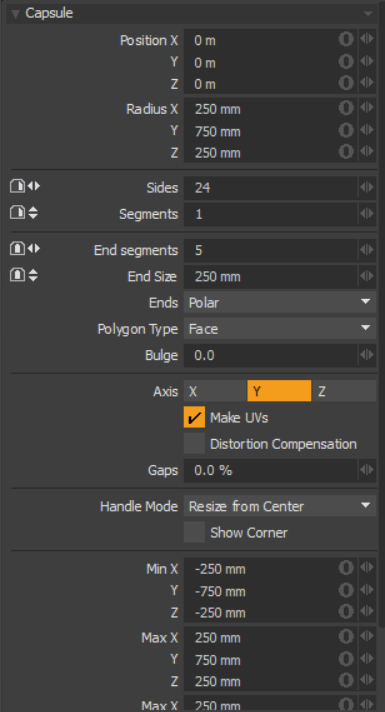Screen dimensions: 385x712
Task: Click the End Size handle icon
Action: pos(24,275)
